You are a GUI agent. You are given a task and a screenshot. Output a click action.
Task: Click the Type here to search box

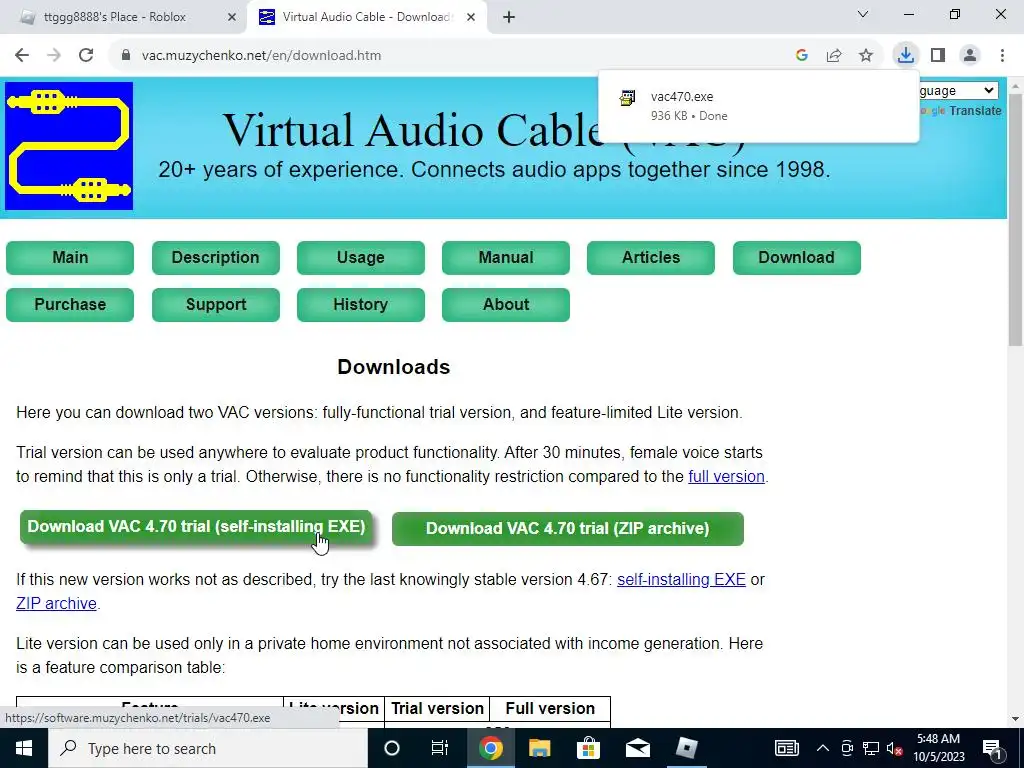click(208, 748)
